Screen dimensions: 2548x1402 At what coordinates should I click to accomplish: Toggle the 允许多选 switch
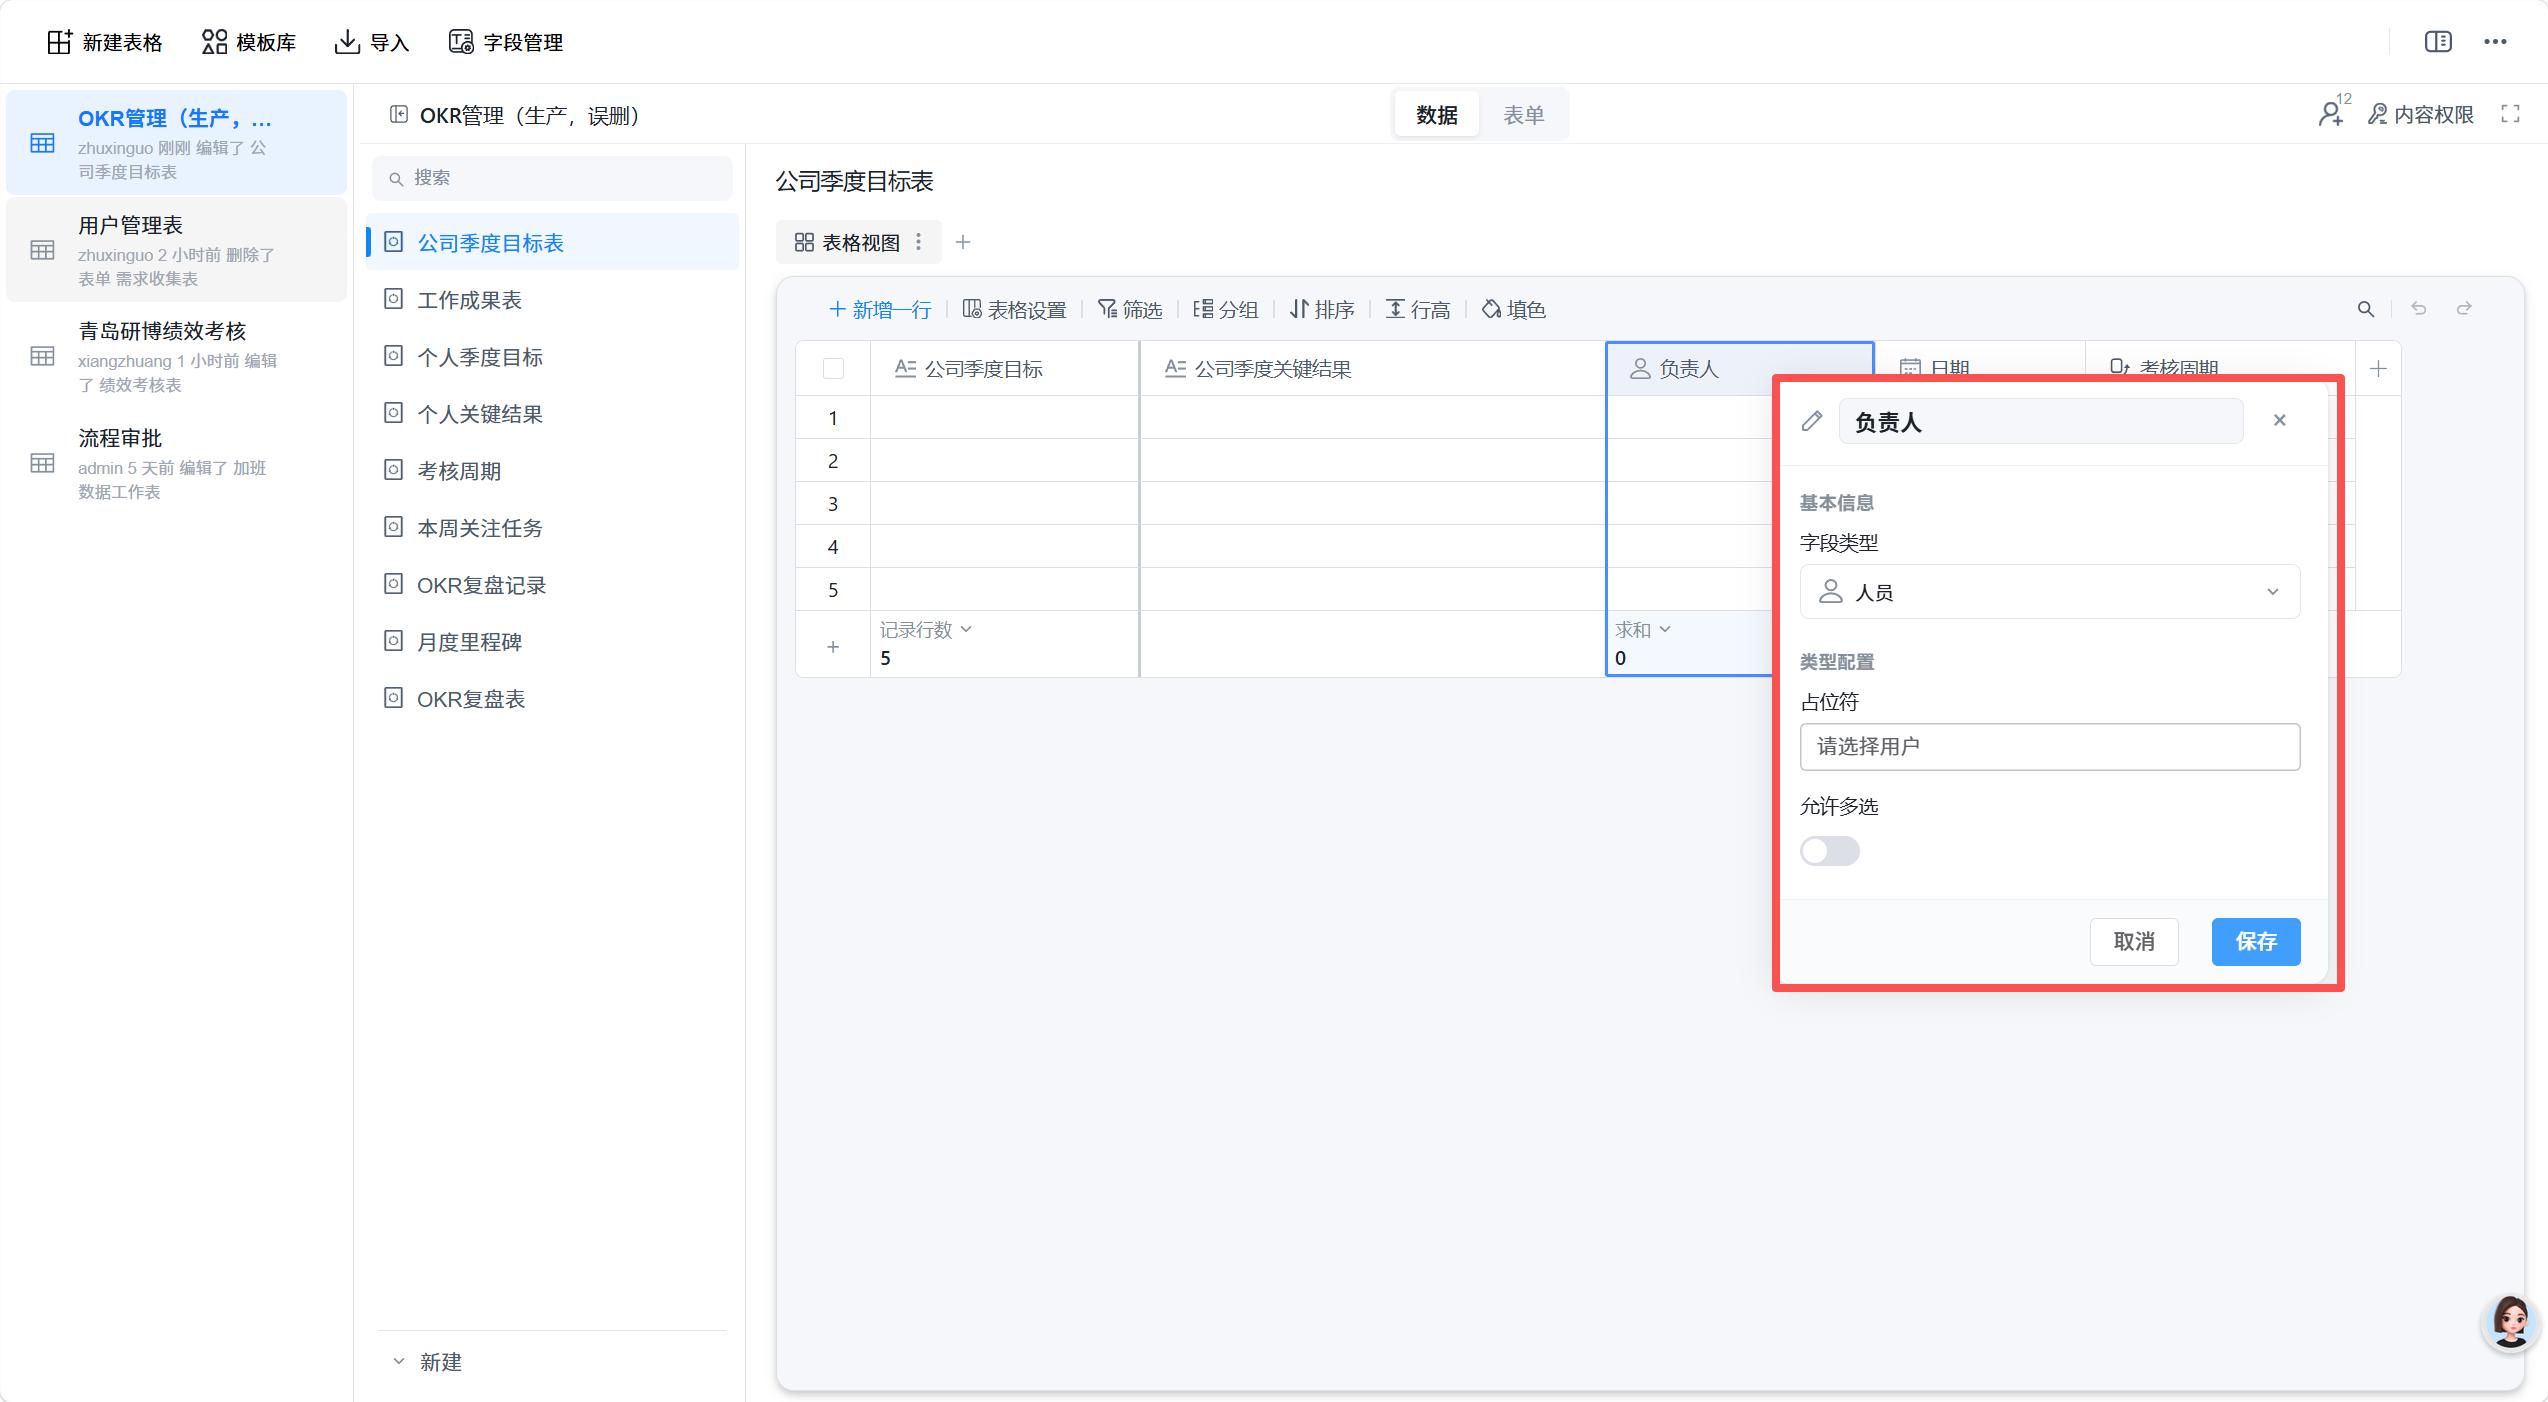[1830, 851]
